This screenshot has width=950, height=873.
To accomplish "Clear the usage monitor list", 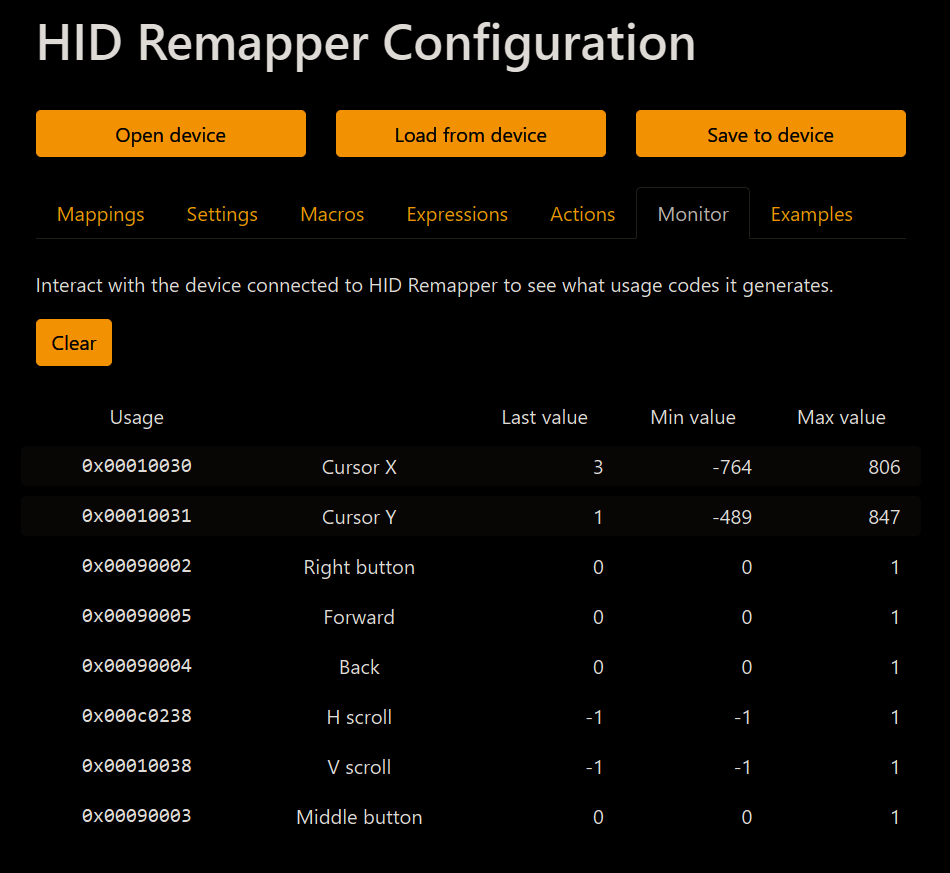I will (73, 342).
